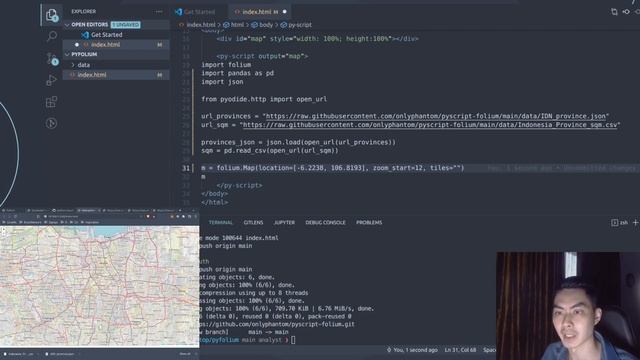
Task: Open the Source Control view icon
Action: pyautogui.click(x=52, y=59)
